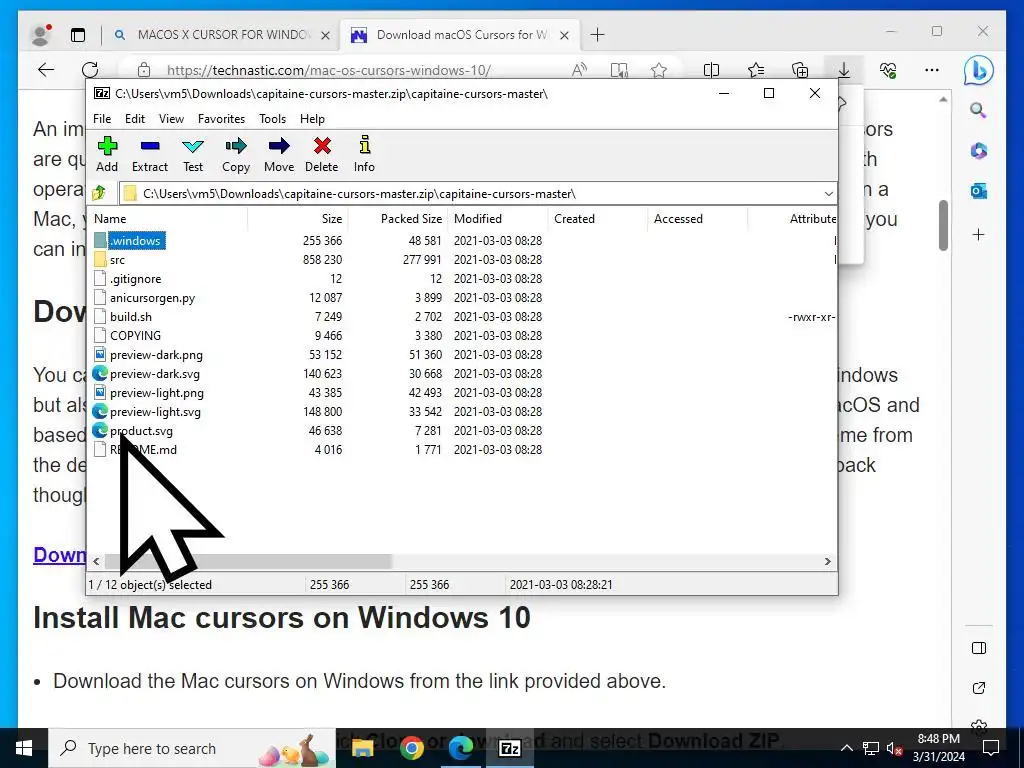This screenshot has width=1024, height=768.
Task: Open a new browser tab
Action: [x=597, y=35]
